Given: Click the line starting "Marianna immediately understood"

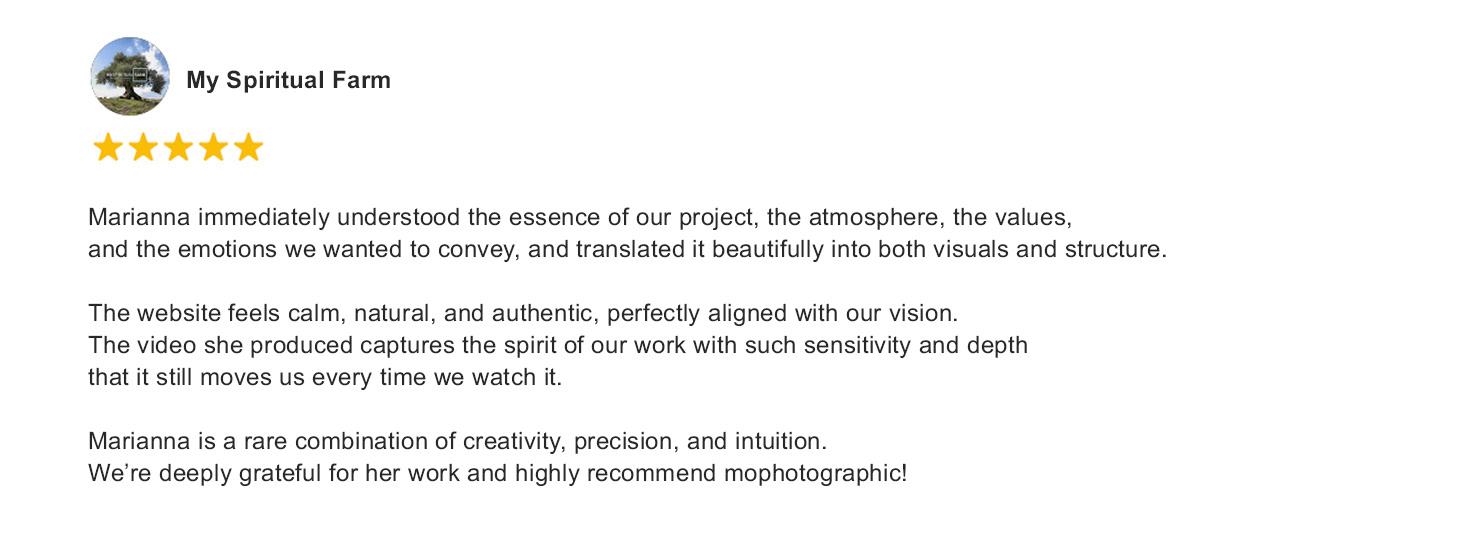Looking at the screenshot, I should [x=580, y=218].
